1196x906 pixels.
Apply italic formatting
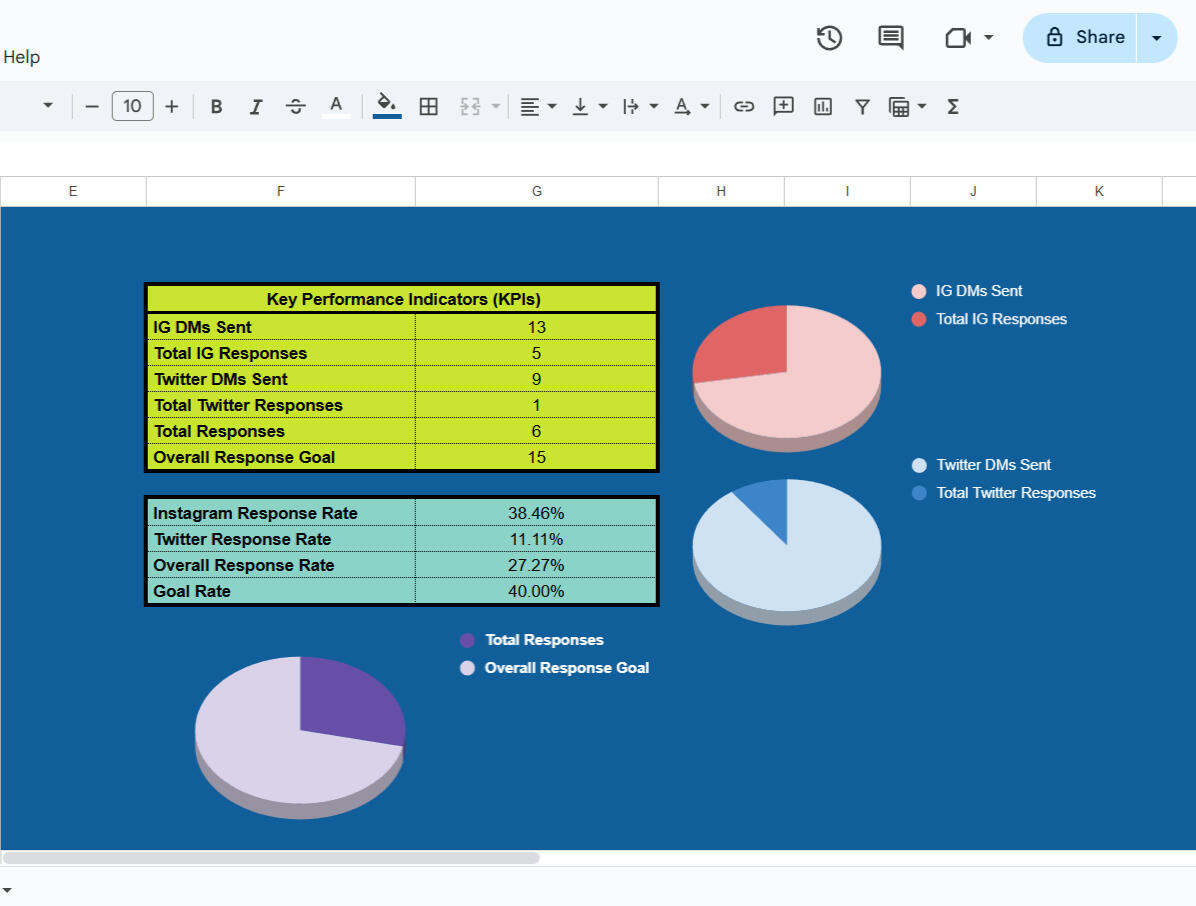(x=256, y=106)
